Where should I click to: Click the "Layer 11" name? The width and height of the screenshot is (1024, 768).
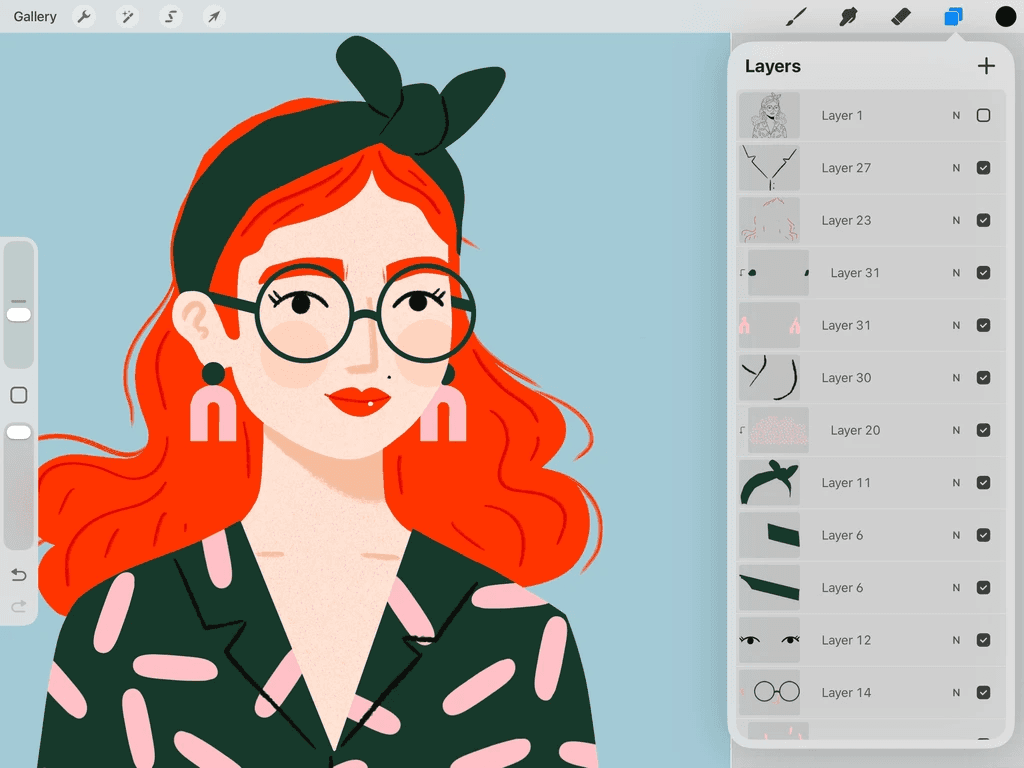pos(846,483)
